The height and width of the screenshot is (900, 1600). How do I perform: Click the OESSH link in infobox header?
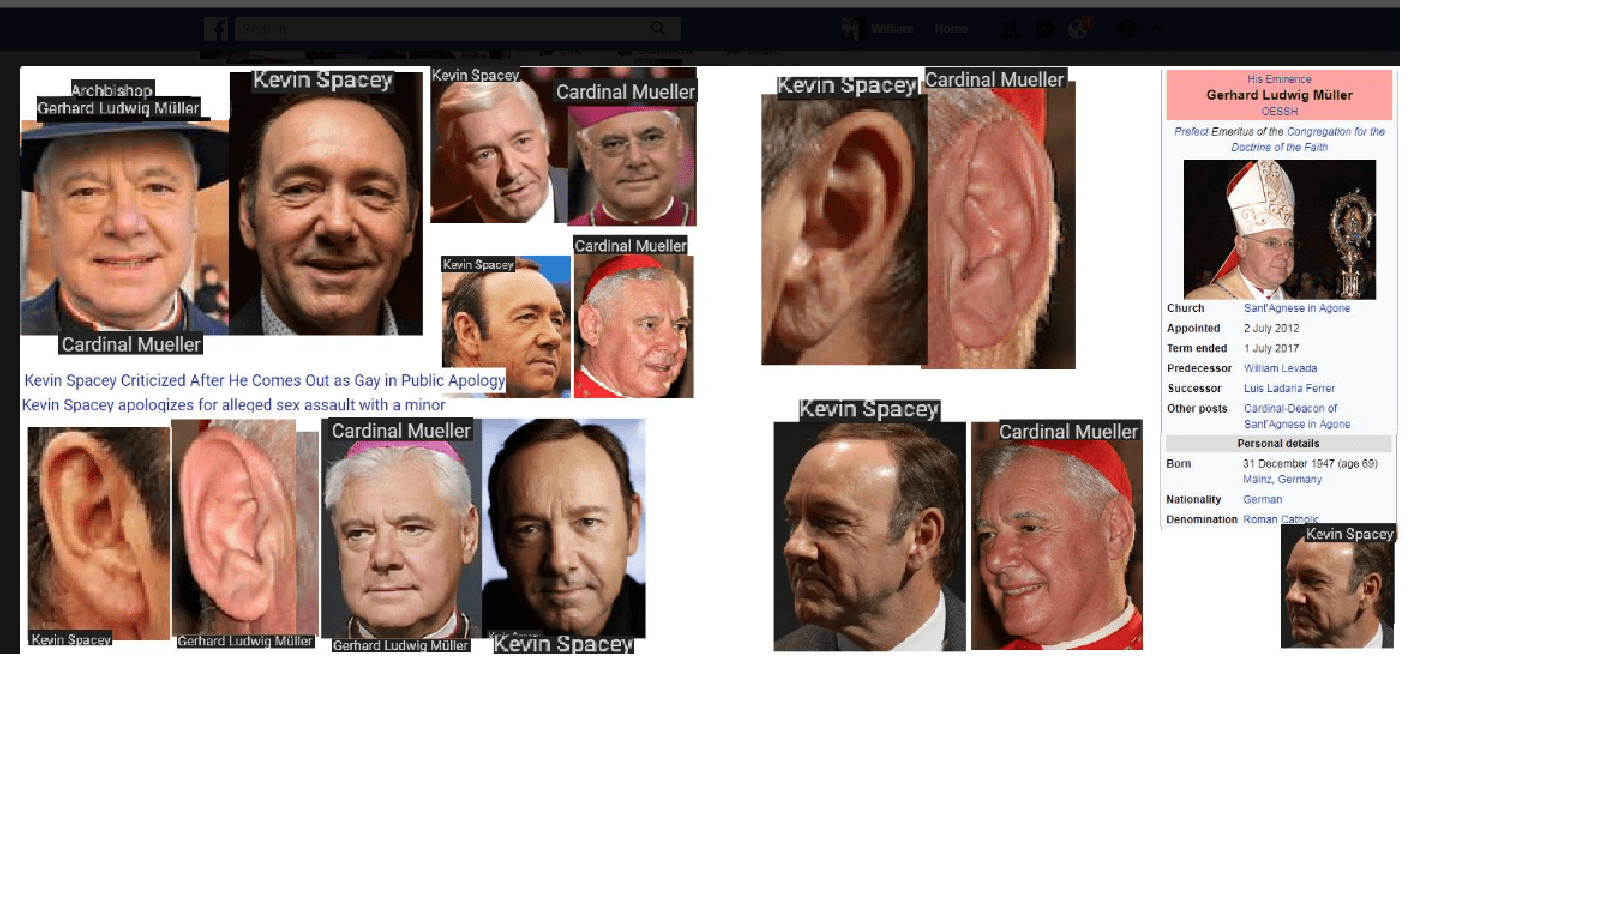click(x=1279, y=111)
